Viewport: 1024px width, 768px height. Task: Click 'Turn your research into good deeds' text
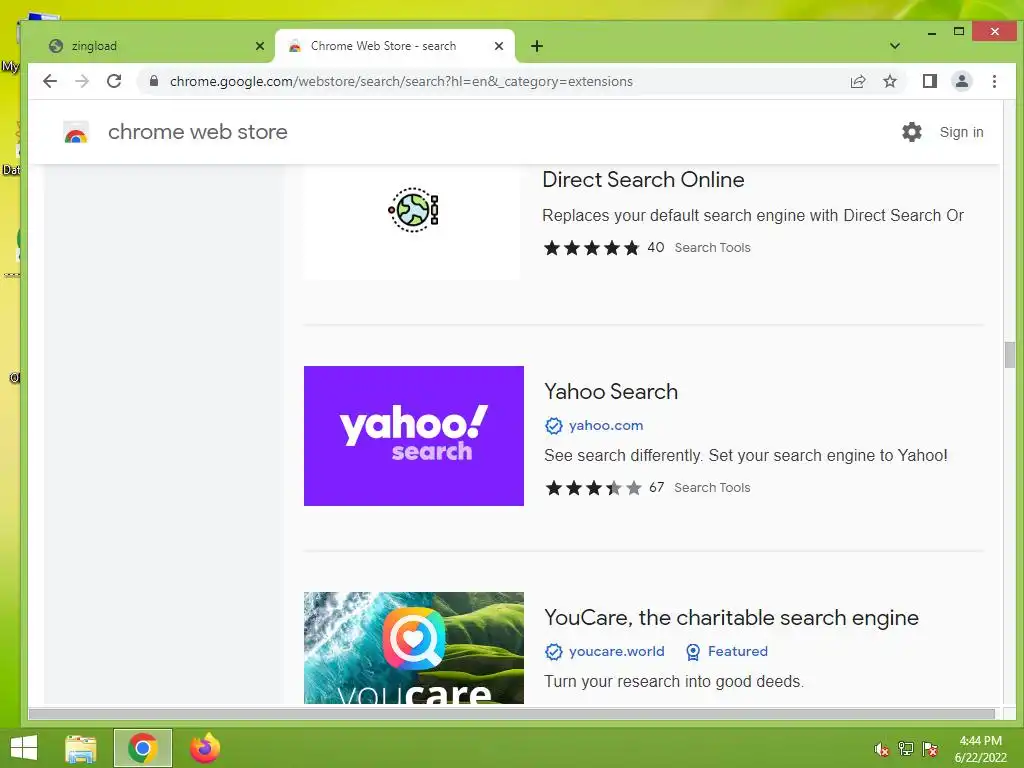(x=673, y=681)
